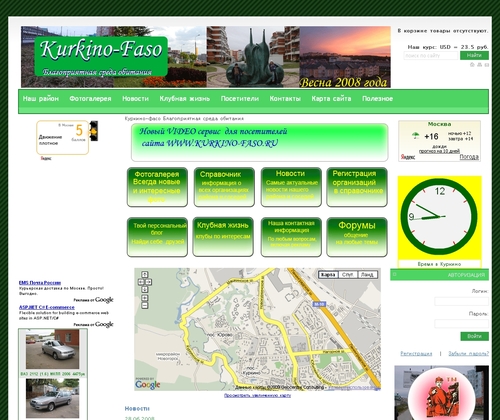Image resolution: width=500 pixels, height=420 pixels.
Task: Open the Регистрация link
Action: click(x=416, y=354)
